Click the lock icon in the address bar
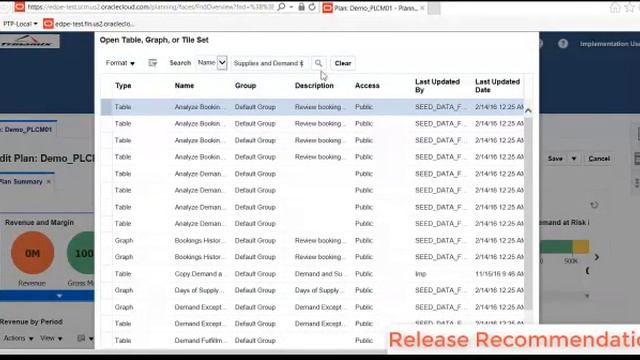Screen dimensions: 640x360 click(x=301, y=7)
